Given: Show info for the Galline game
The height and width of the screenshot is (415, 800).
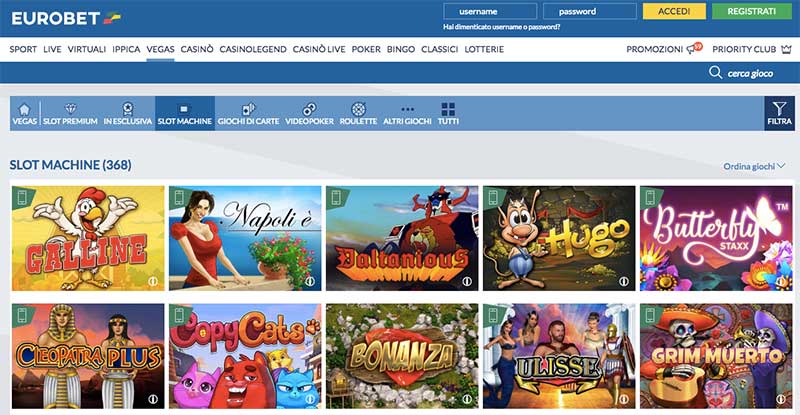Looking at the screenshot, I should coord(152,281).
